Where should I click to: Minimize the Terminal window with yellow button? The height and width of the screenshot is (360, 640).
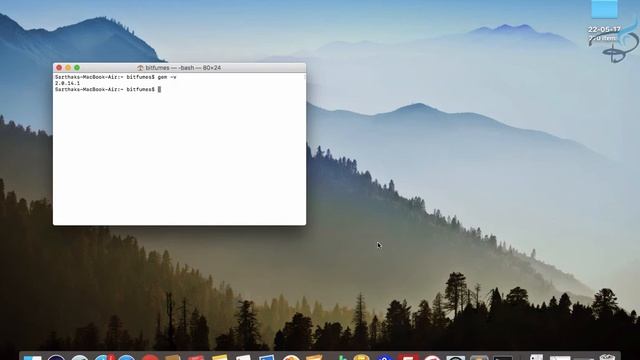(x=68, y=68)
